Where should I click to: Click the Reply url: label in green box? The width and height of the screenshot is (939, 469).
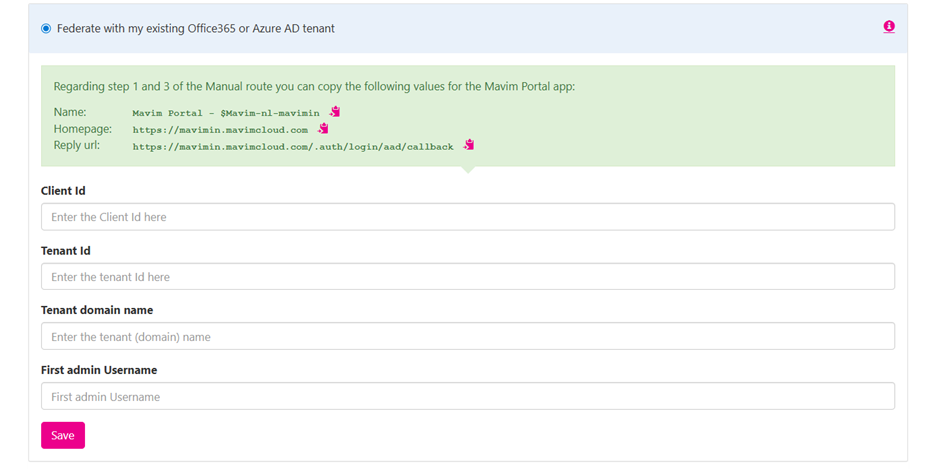[77, 145]
